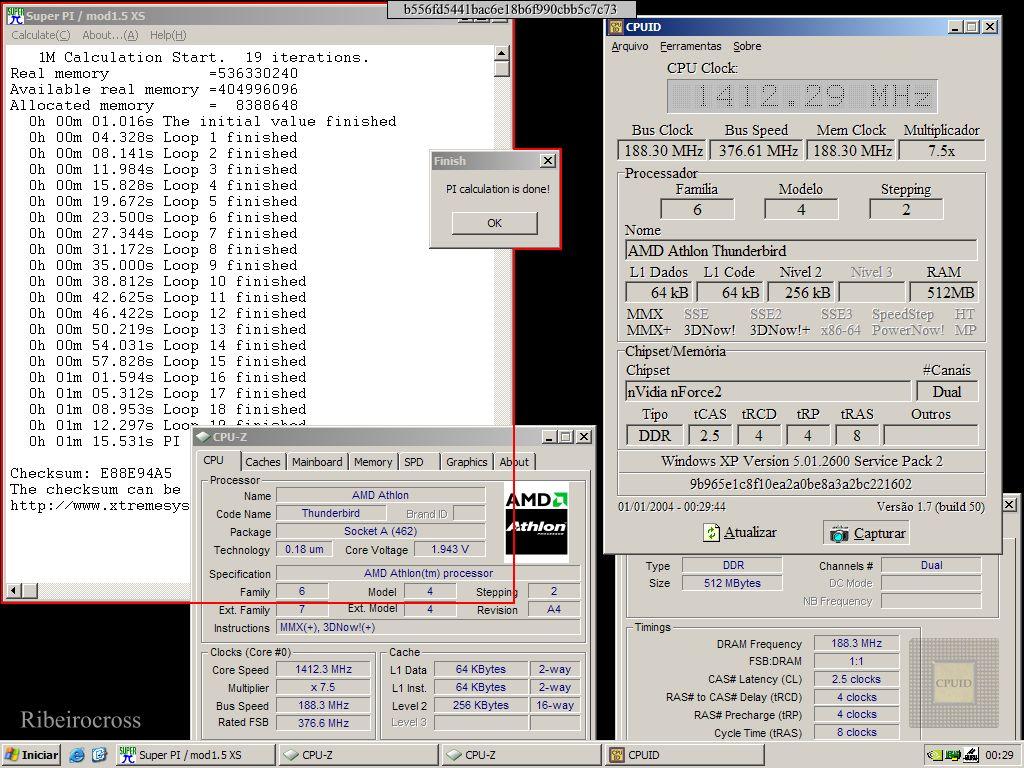Click the Package Socket A (462) field
The image size is (1024, 768).
coord(380,532)
